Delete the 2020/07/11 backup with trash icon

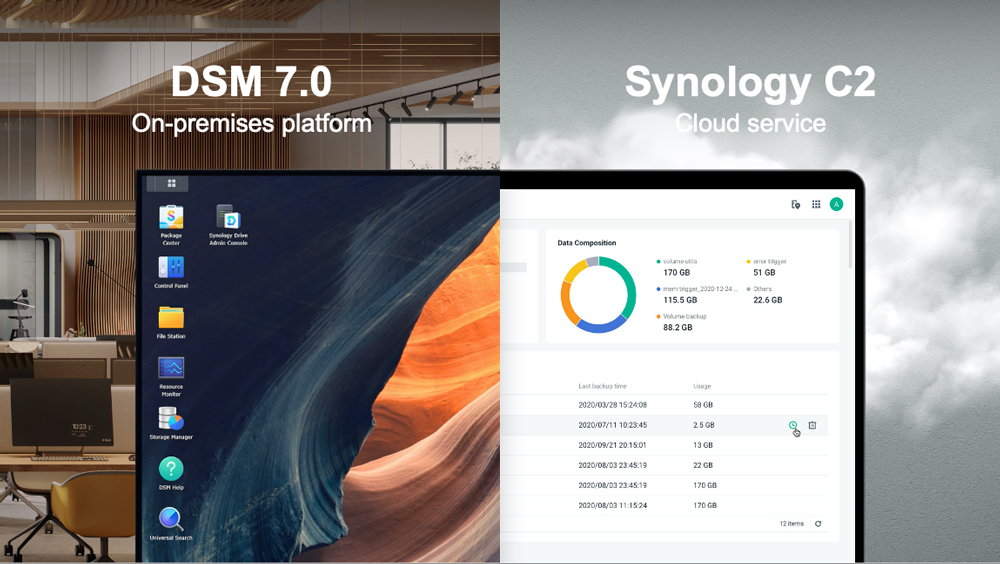(x=812, y=425)
